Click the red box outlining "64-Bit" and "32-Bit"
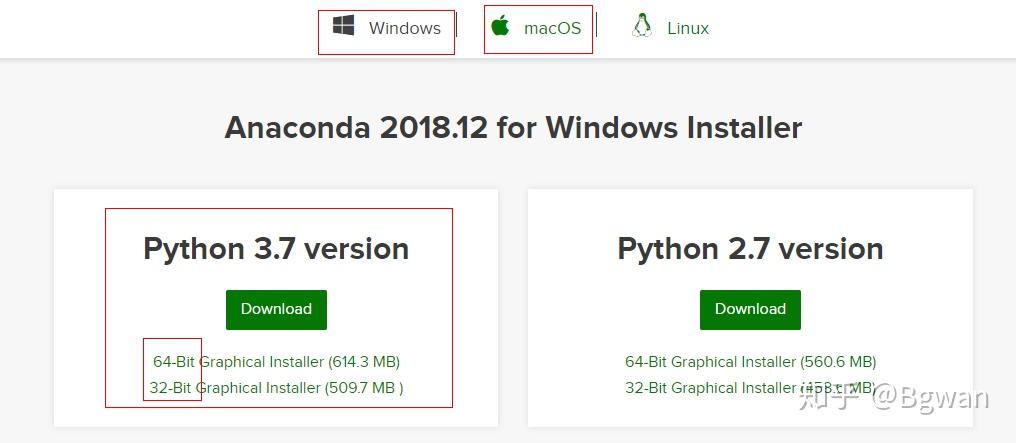Image resolution: width=1016 pixels, height=443 pixels. click(x=172, y=340)
